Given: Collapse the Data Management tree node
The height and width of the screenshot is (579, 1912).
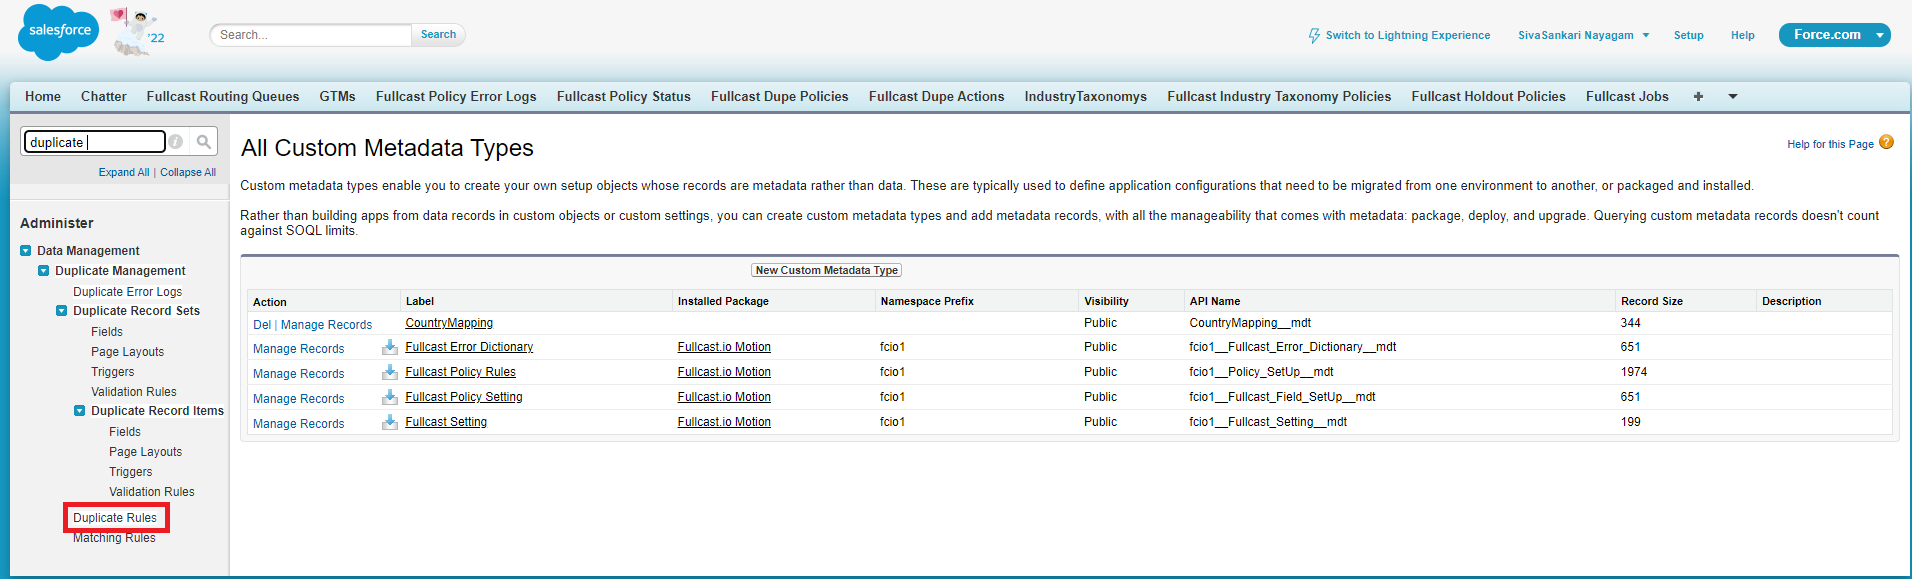Looking at the screenshot, I should [x=26, y=251].
